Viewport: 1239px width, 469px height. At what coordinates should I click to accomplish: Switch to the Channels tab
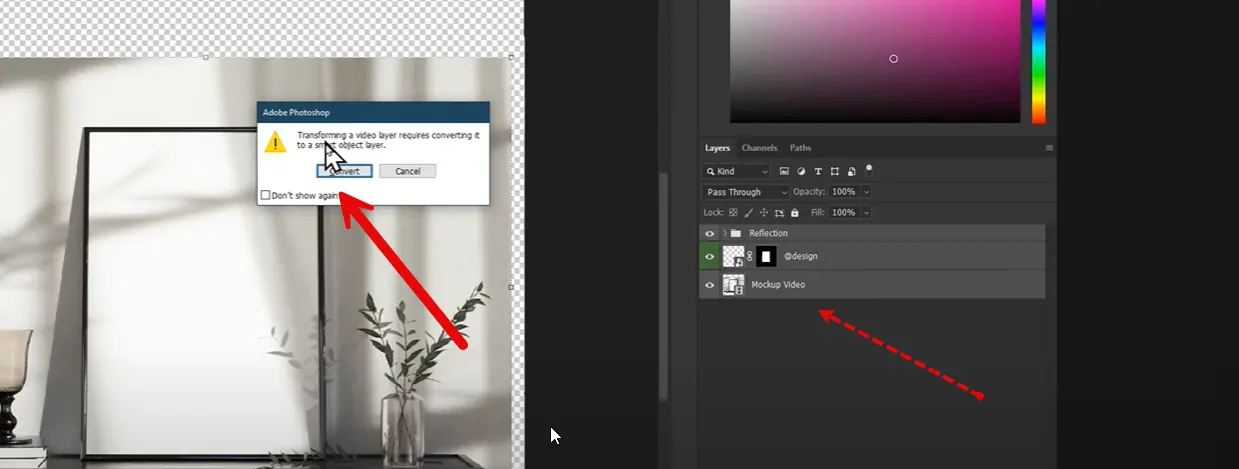click(x=759, y=148)
